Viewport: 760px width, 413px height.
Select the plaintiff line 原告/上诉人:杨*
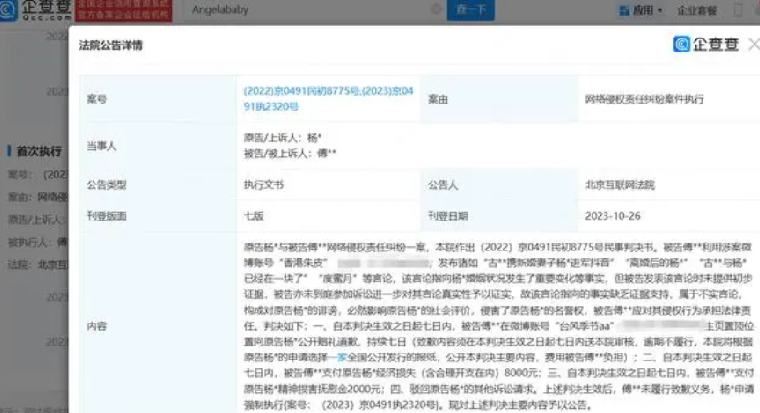click(x=283, y=138)
